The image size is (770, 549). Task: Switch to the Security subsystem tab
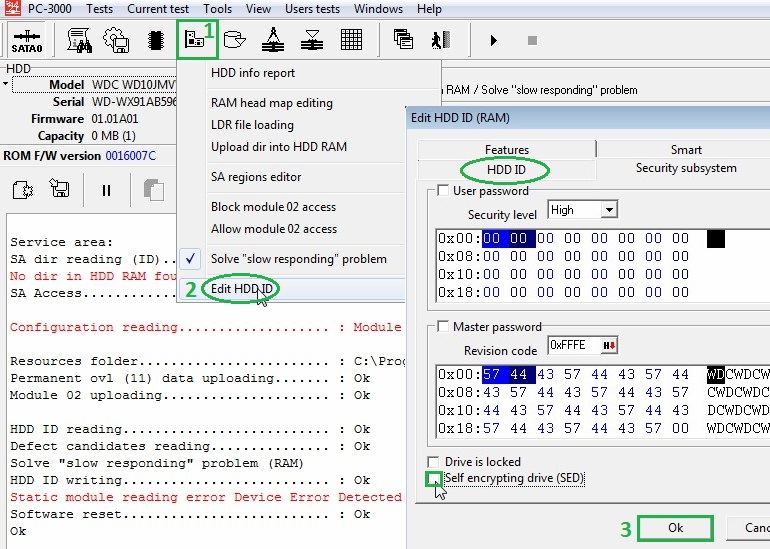[686, 168]
